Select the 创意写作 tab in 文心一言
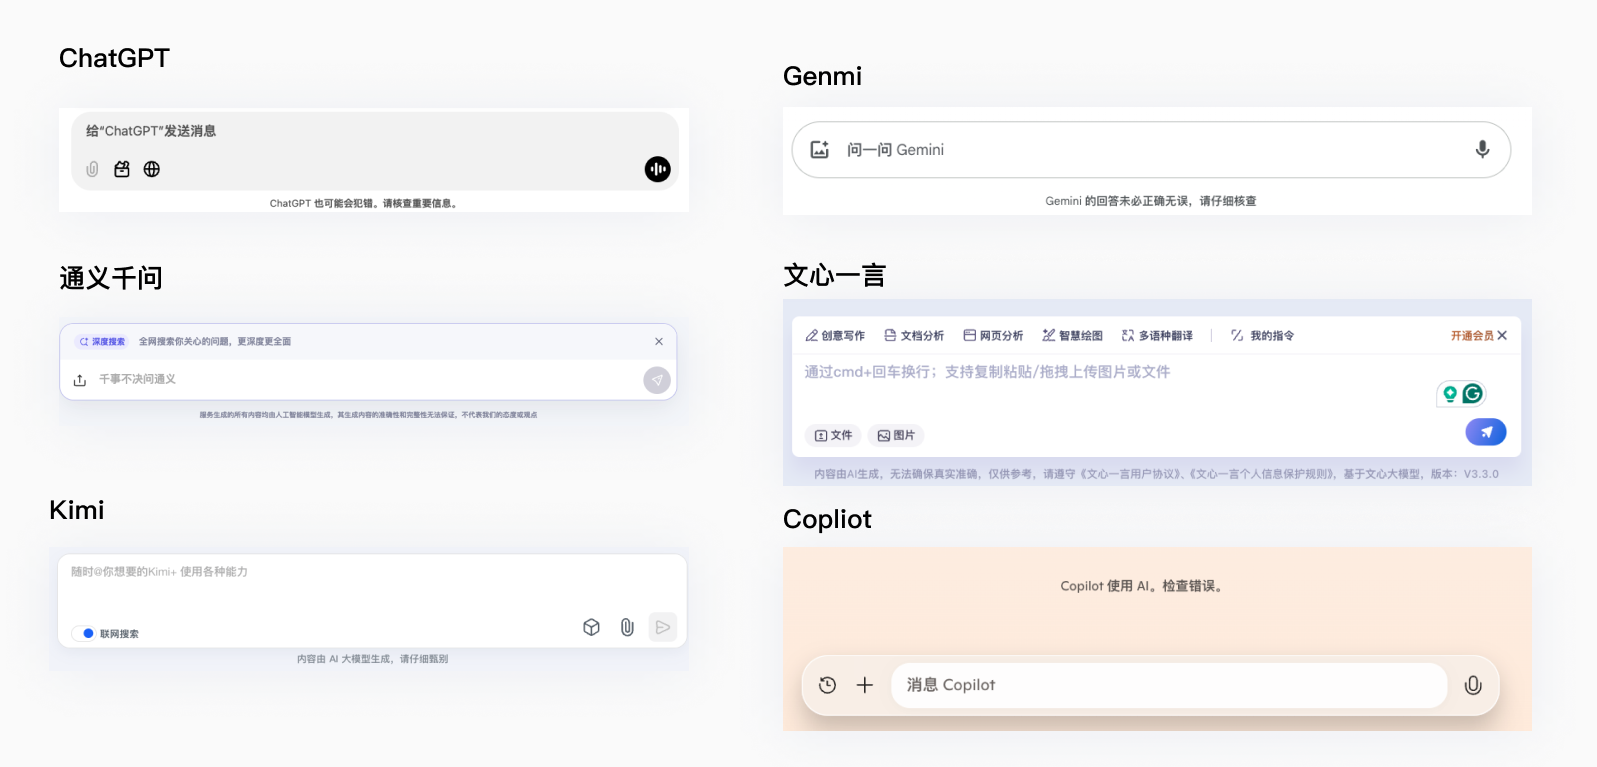The image size is (1597, 767). click(835, 336)
